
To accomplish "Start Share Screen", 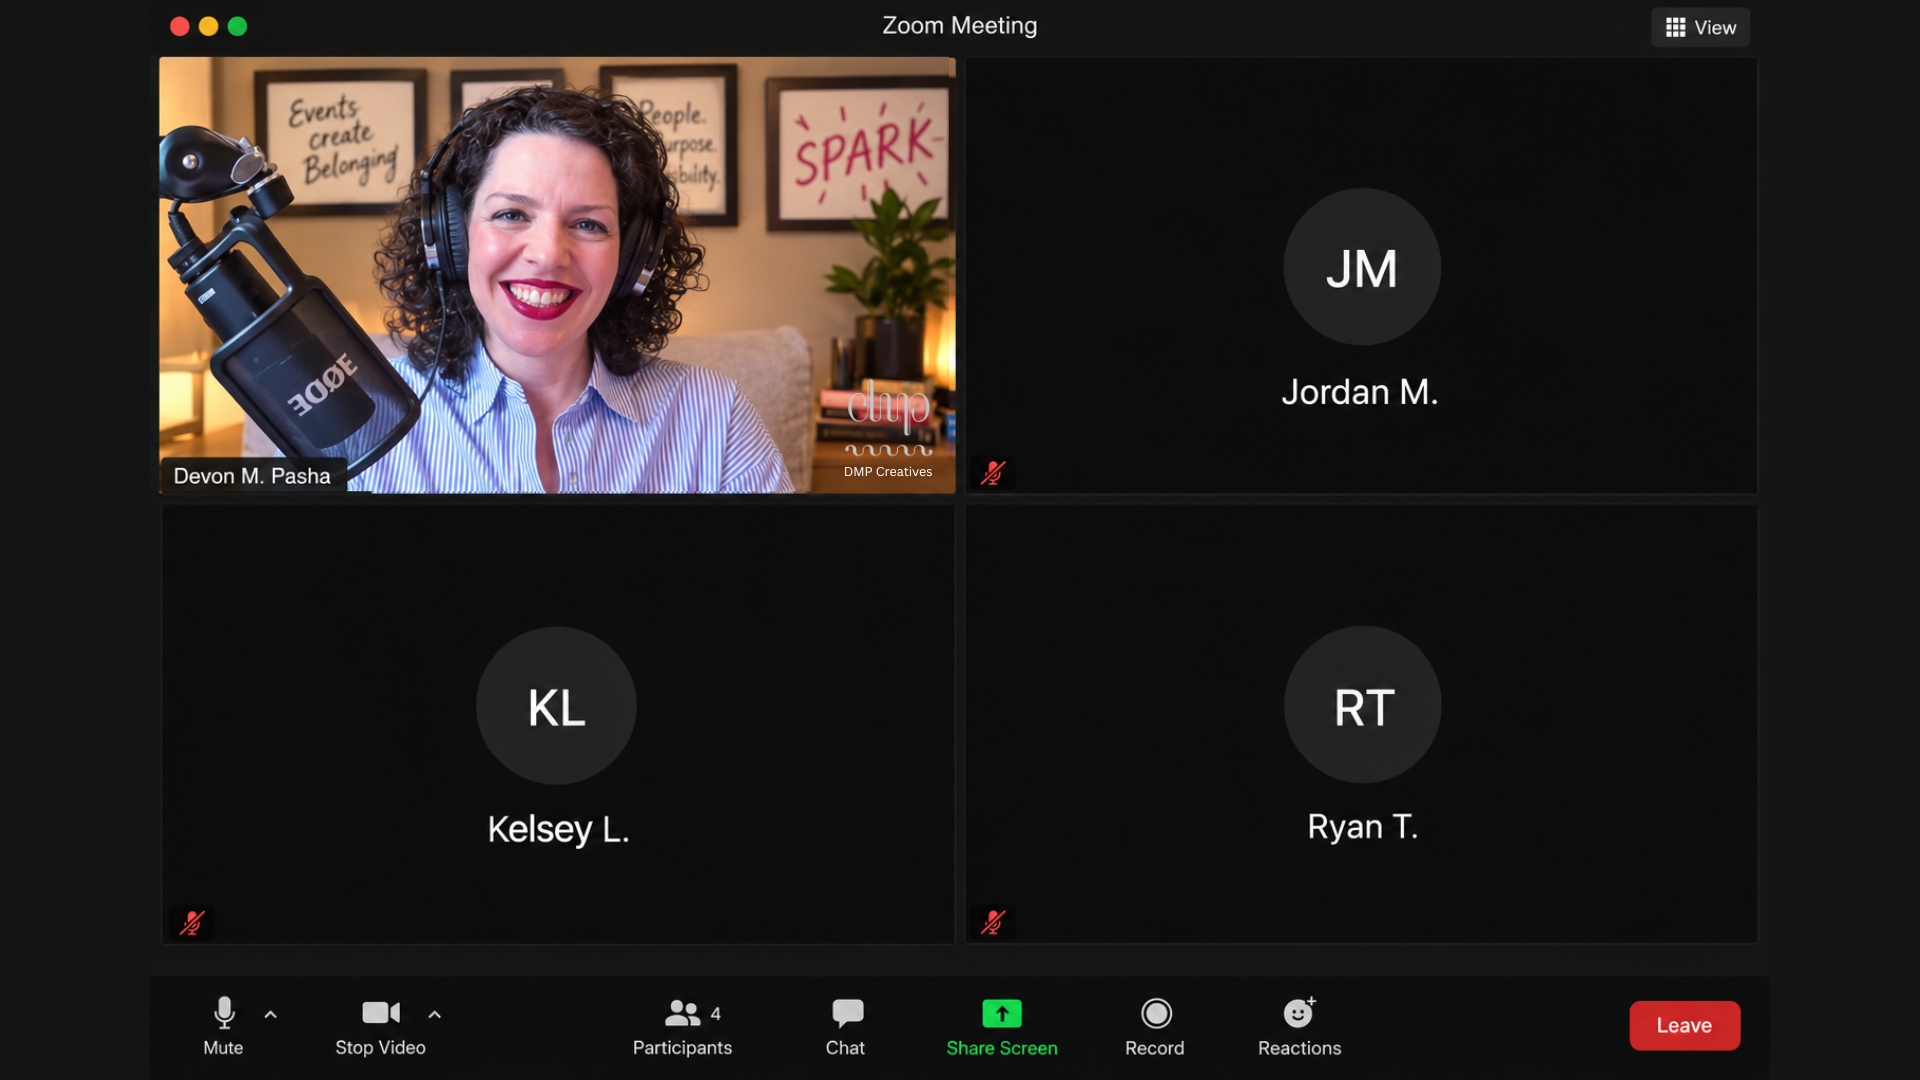I will tap(1001, 1026).
